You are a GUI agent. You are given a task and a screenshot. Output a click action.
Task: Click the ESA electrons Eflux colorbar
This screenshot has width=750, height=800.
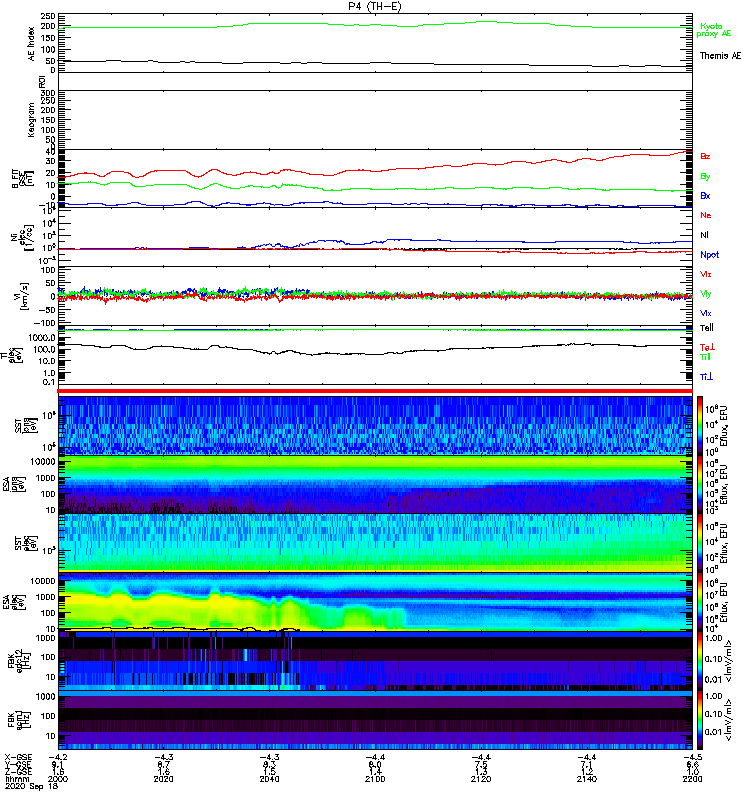(700, 602)
